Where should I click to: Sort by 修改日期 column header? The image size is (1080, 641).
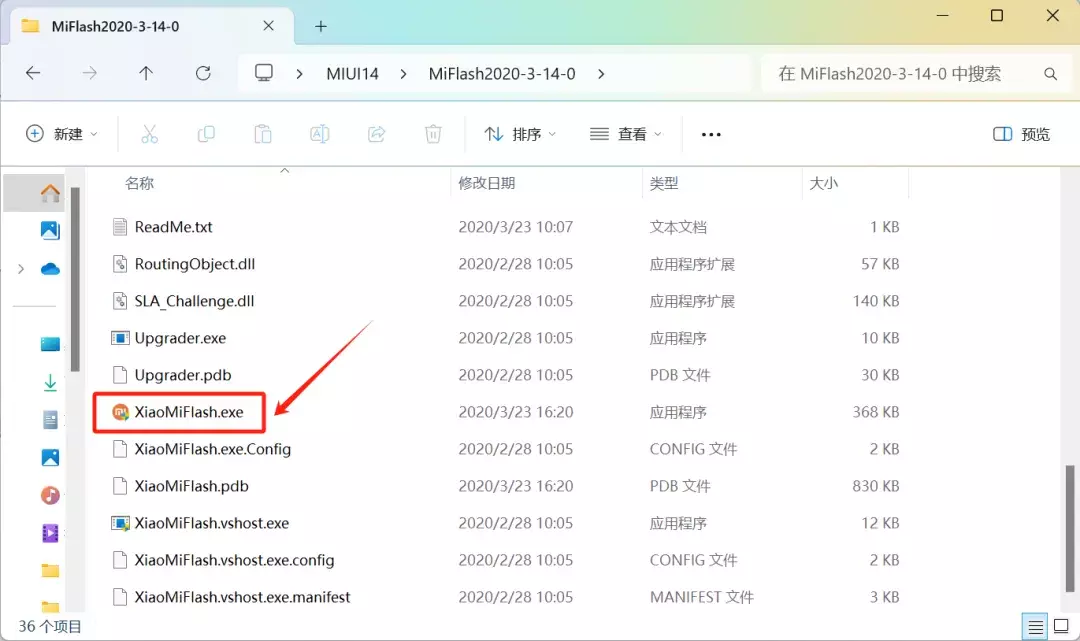[x=486, y=183]
